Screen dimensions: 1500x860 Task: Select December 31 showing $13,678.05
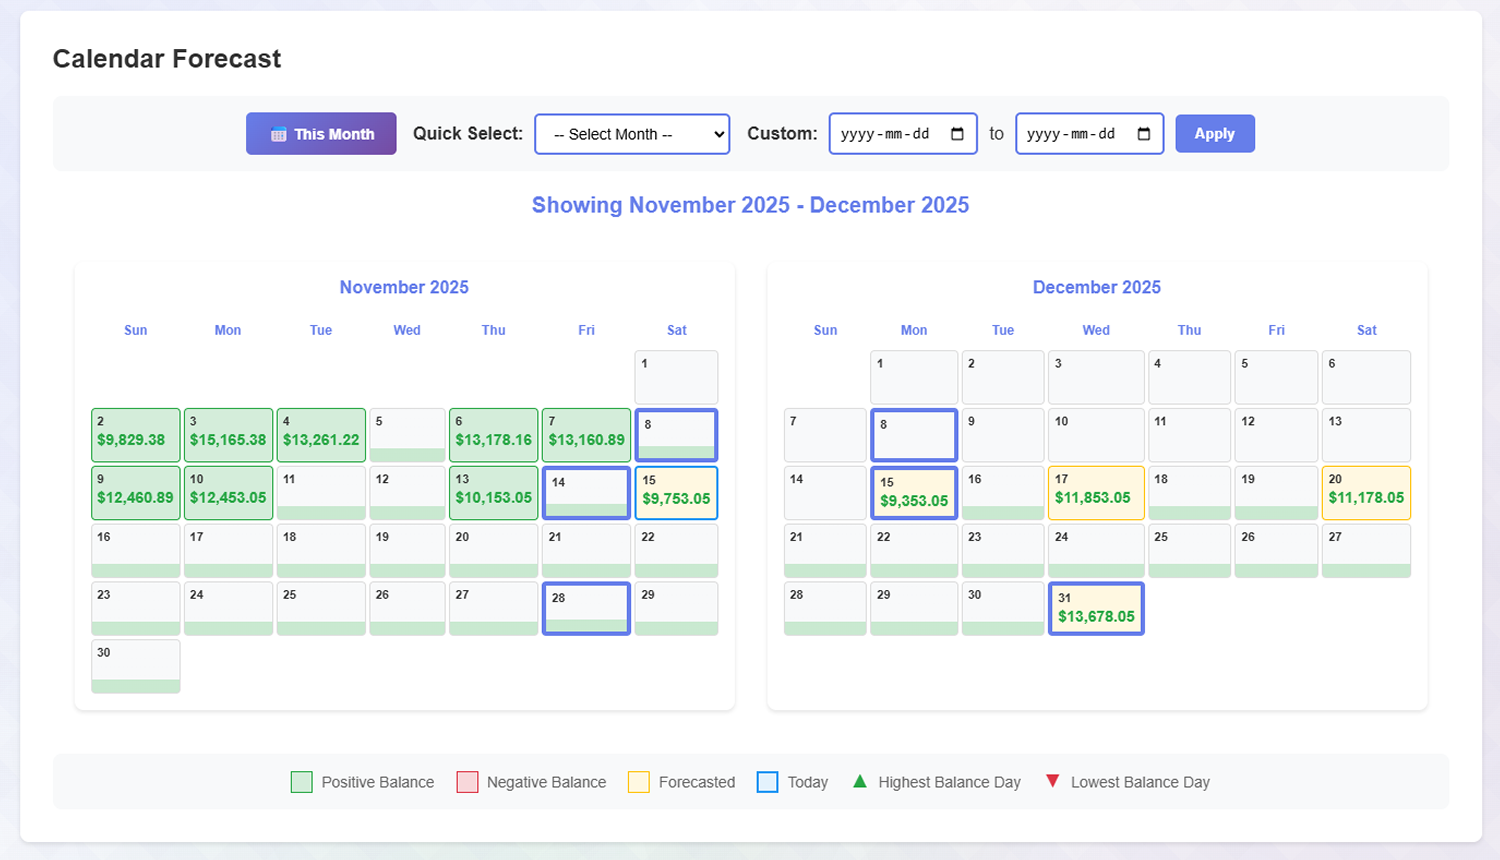click(1096, 609)
